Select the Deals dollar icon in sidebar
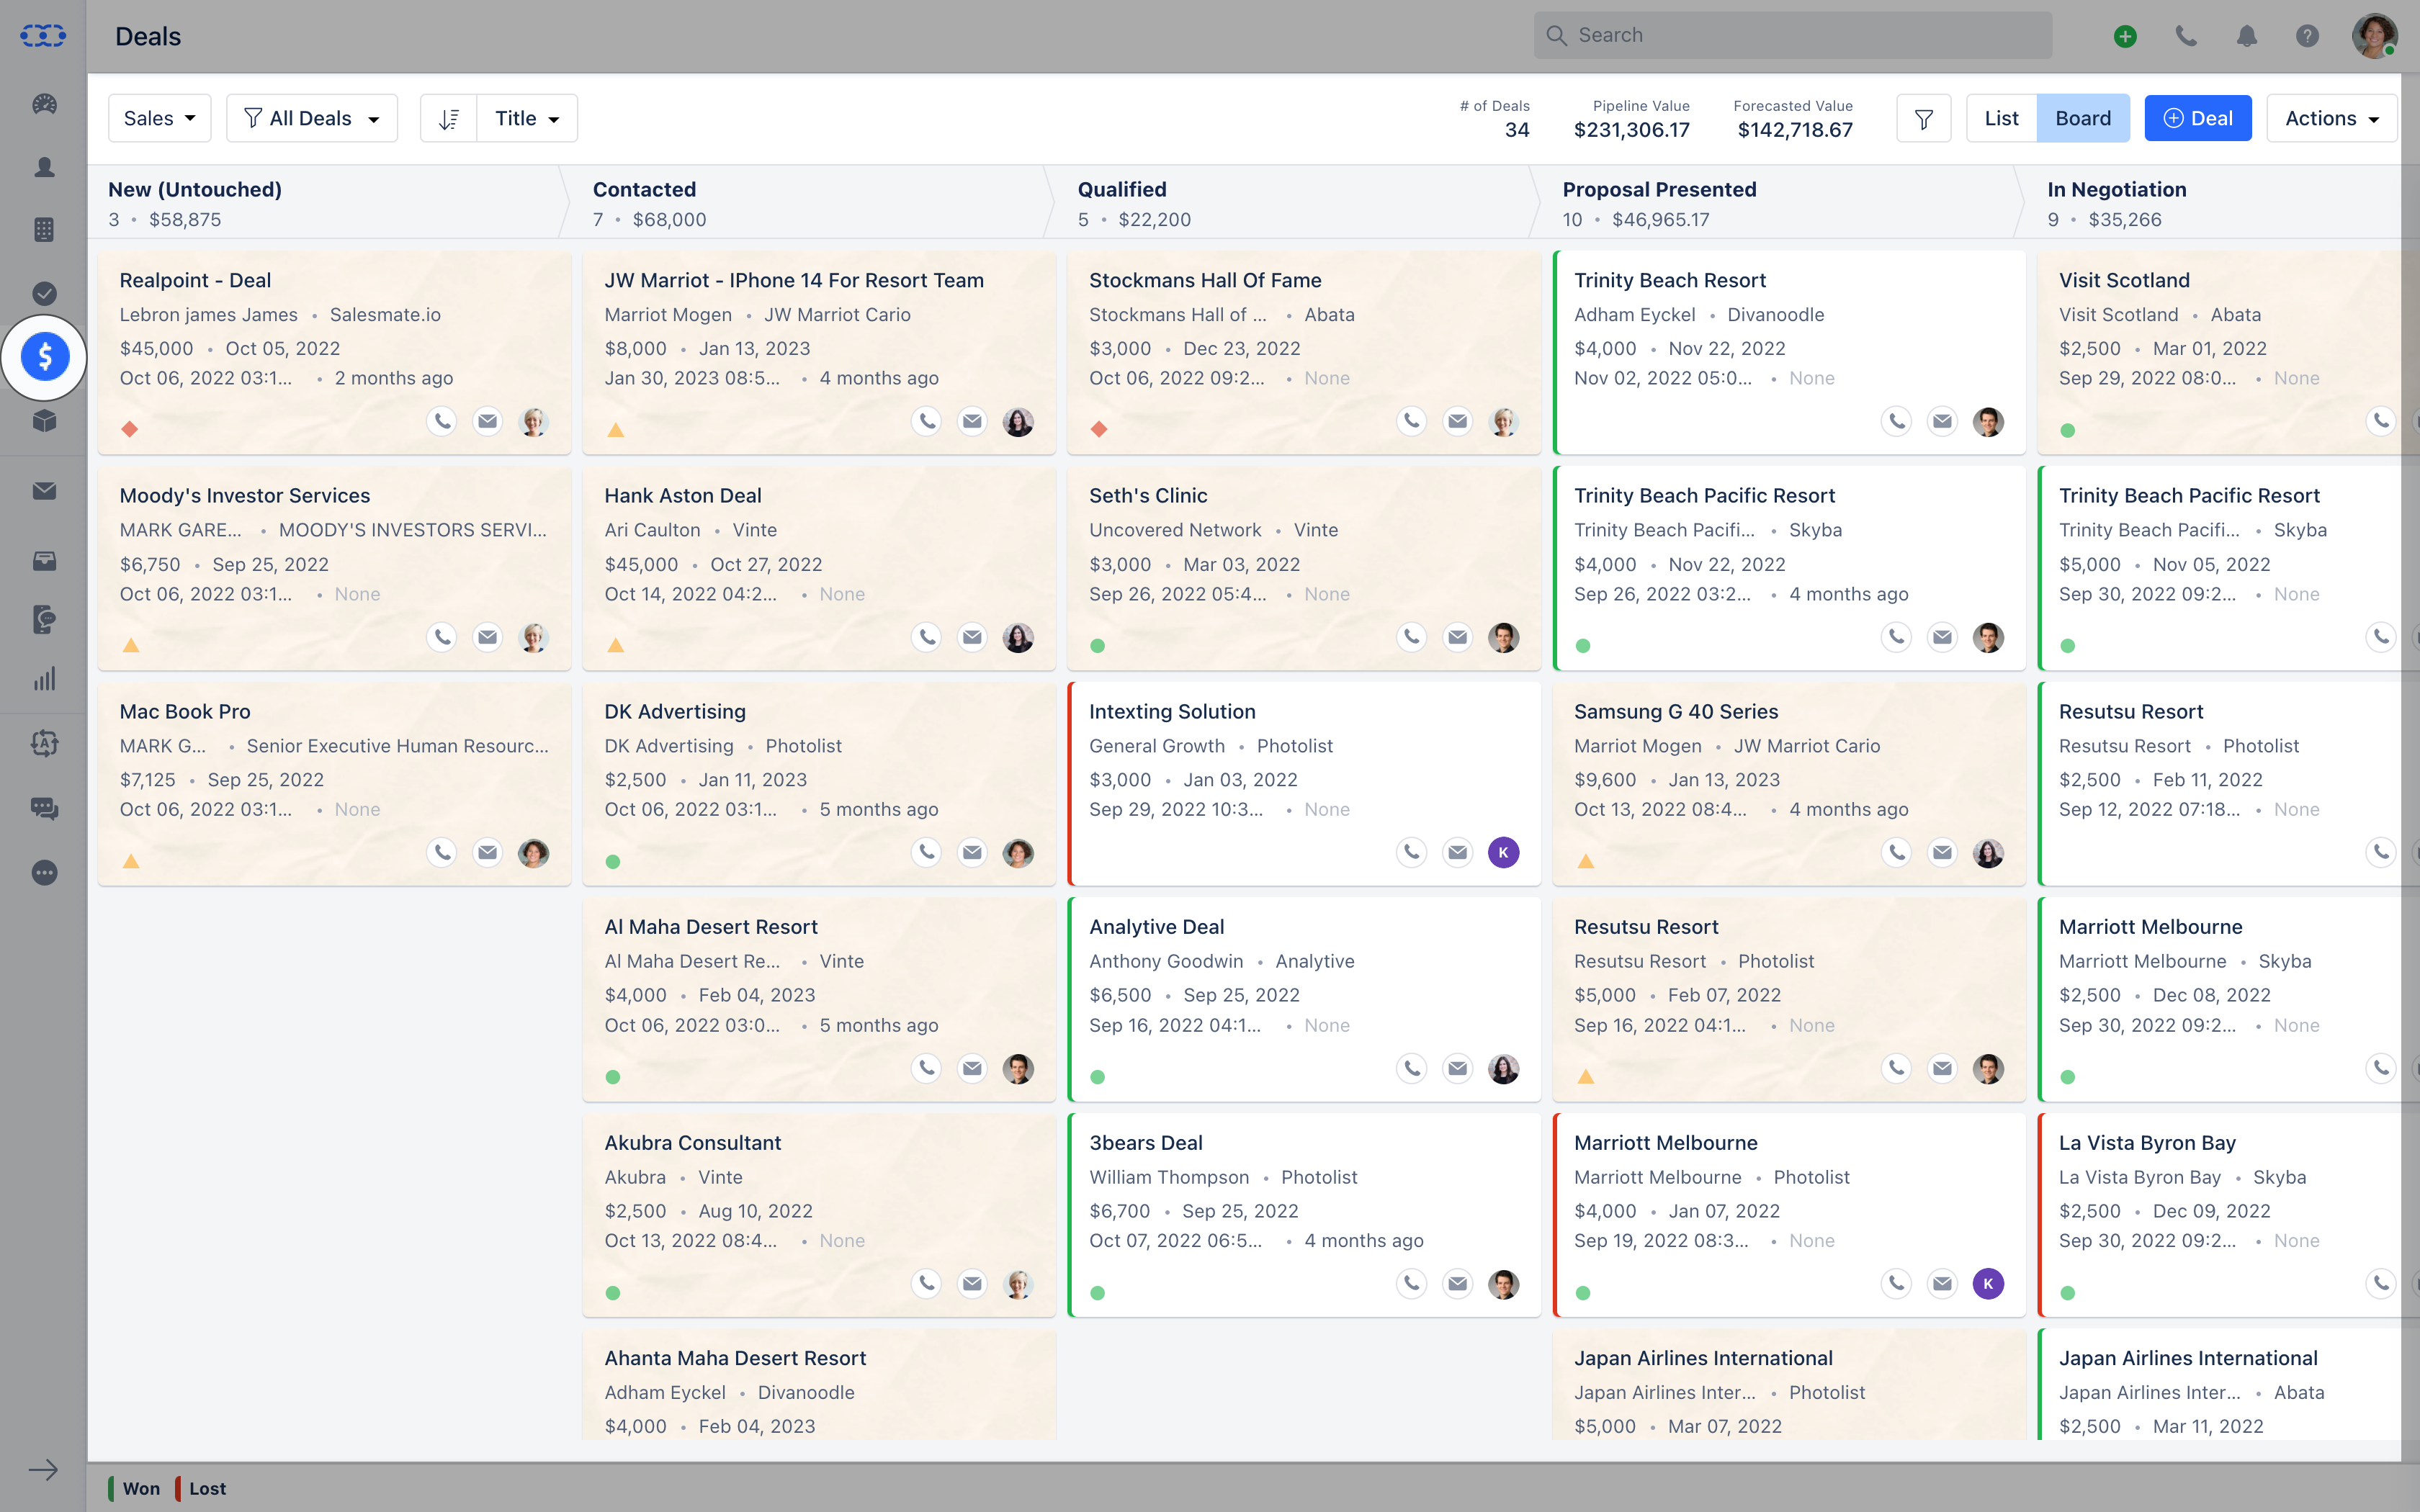 tap(44, 356)
